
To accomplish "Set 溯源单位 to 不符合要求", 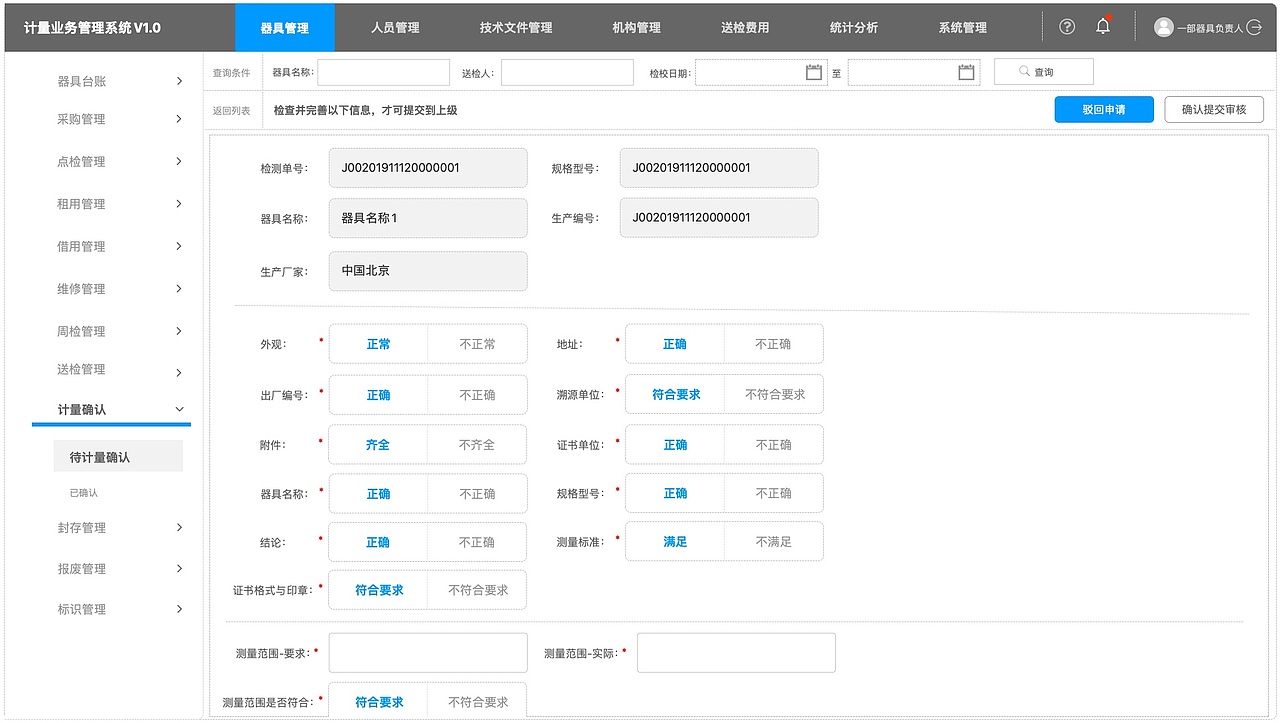I will pos(774,395).
